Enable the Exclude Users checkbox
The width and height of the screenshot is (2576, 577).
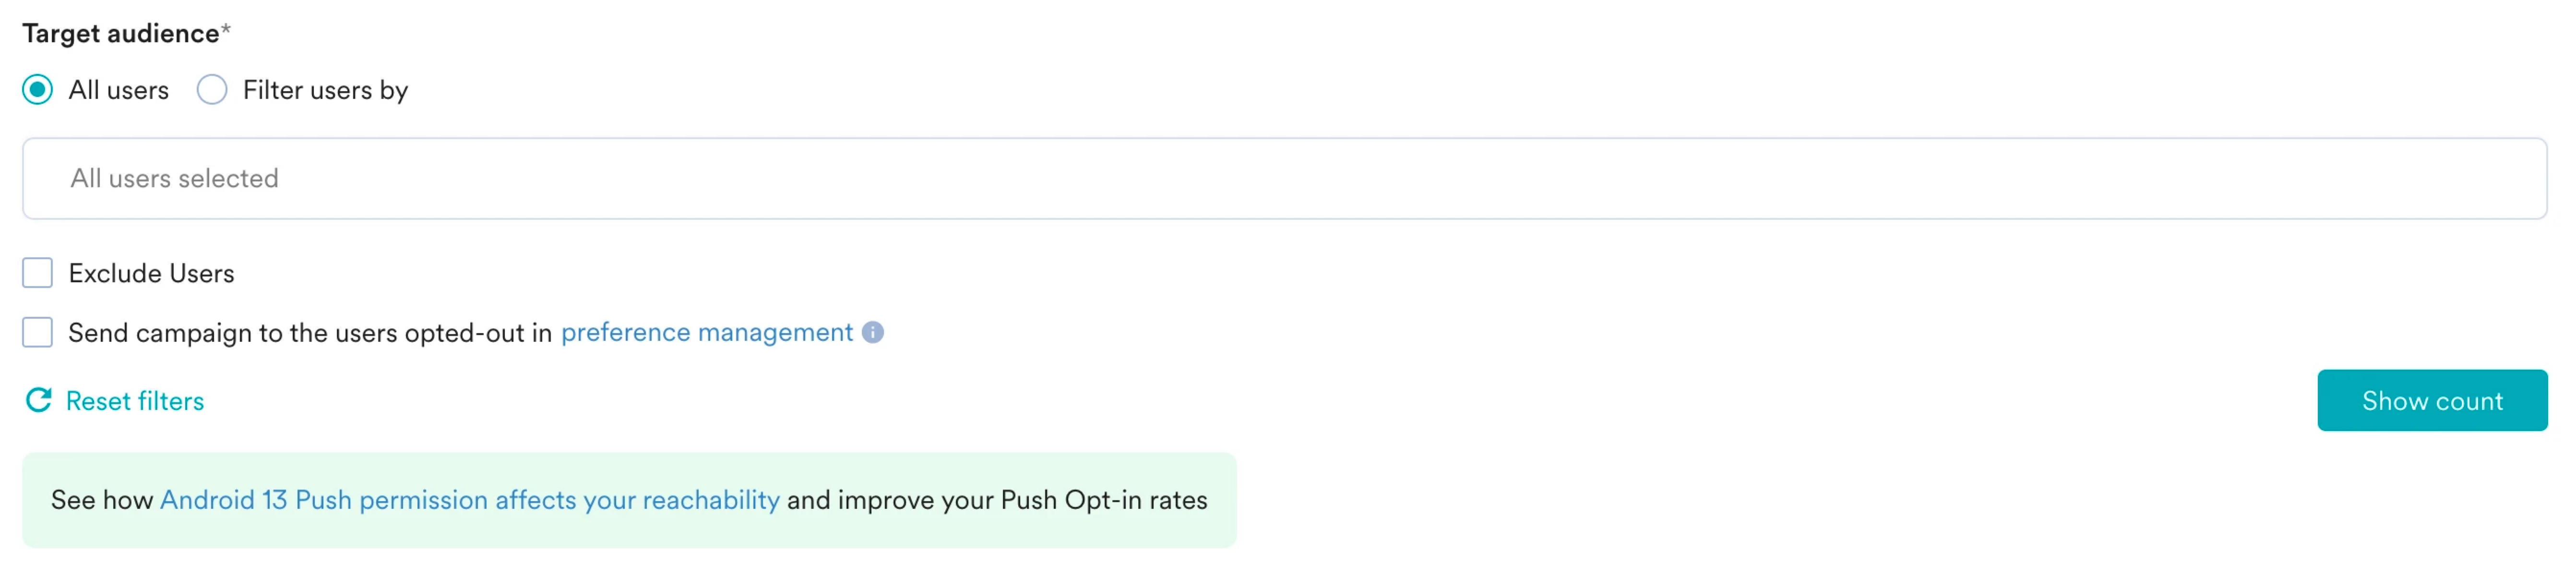[38, 273]
